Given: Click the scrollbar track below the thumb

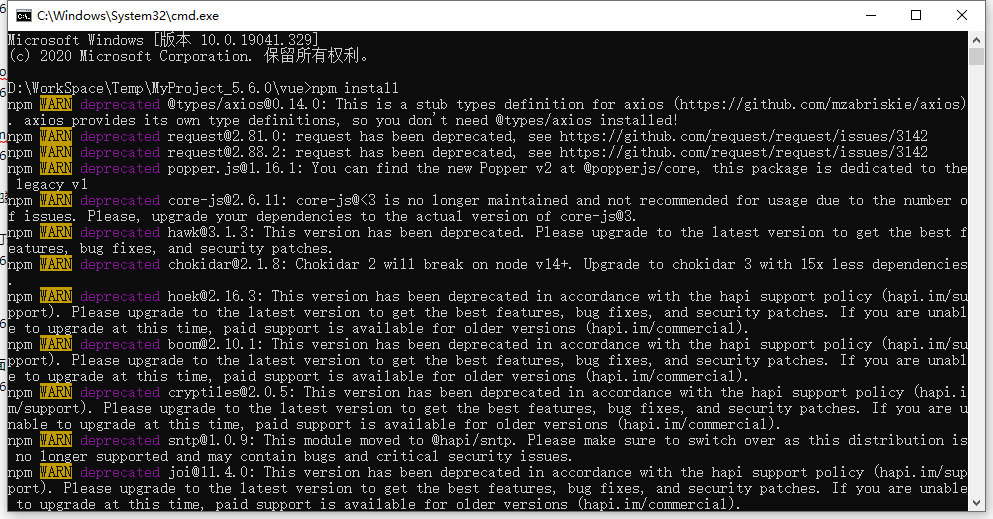Looking at the screenshot, I should (x=976, y=280).
